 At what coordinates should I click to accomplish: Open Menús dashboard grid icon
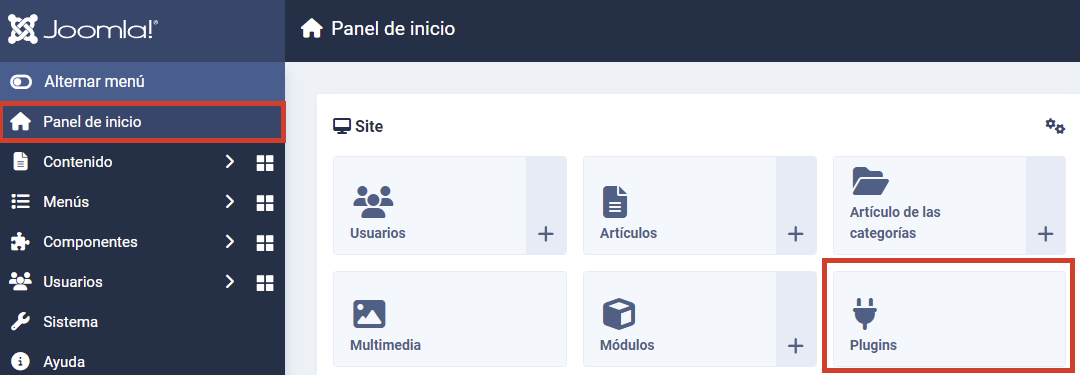(265, 203)
